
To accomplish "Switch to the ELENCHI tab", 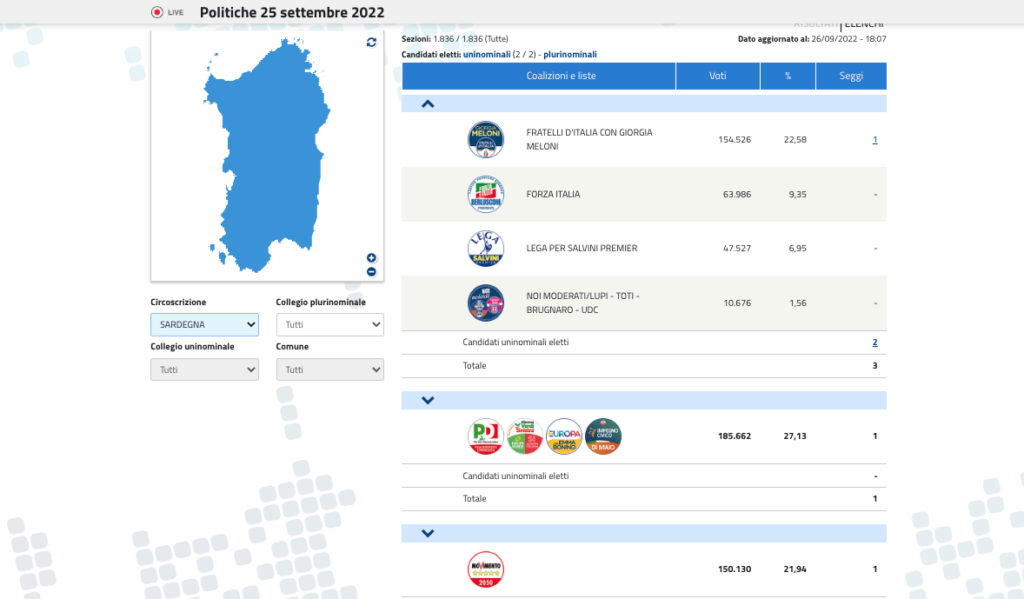I will click(x=864, y=24).
